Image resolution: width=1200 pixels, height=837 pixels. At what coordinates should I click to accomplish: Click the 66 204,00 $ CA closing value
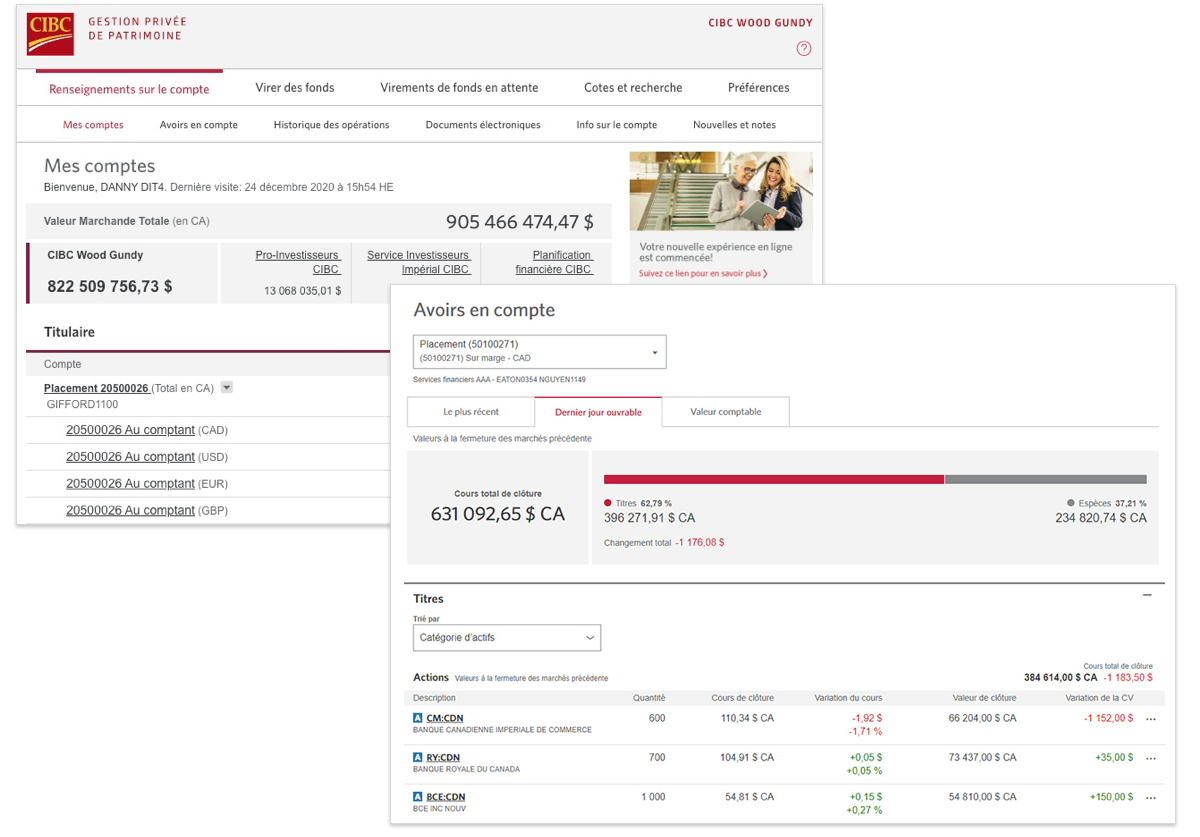click(982, 718)
